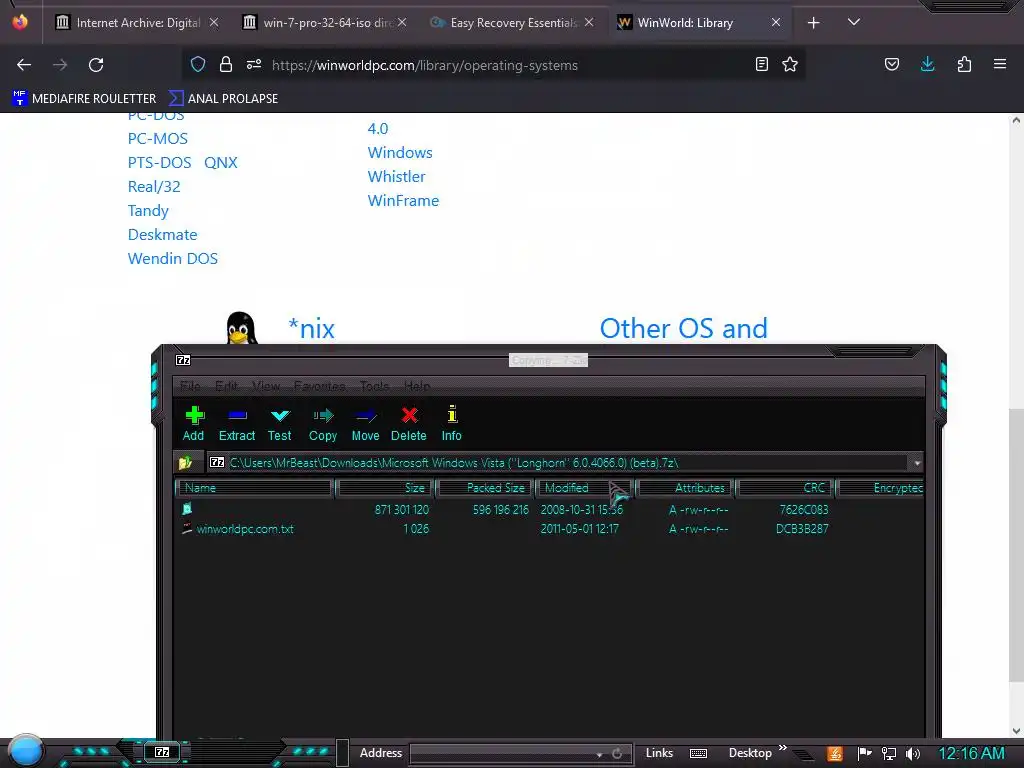Click the Add button in 7-Zip toolbar

(193, 424)
